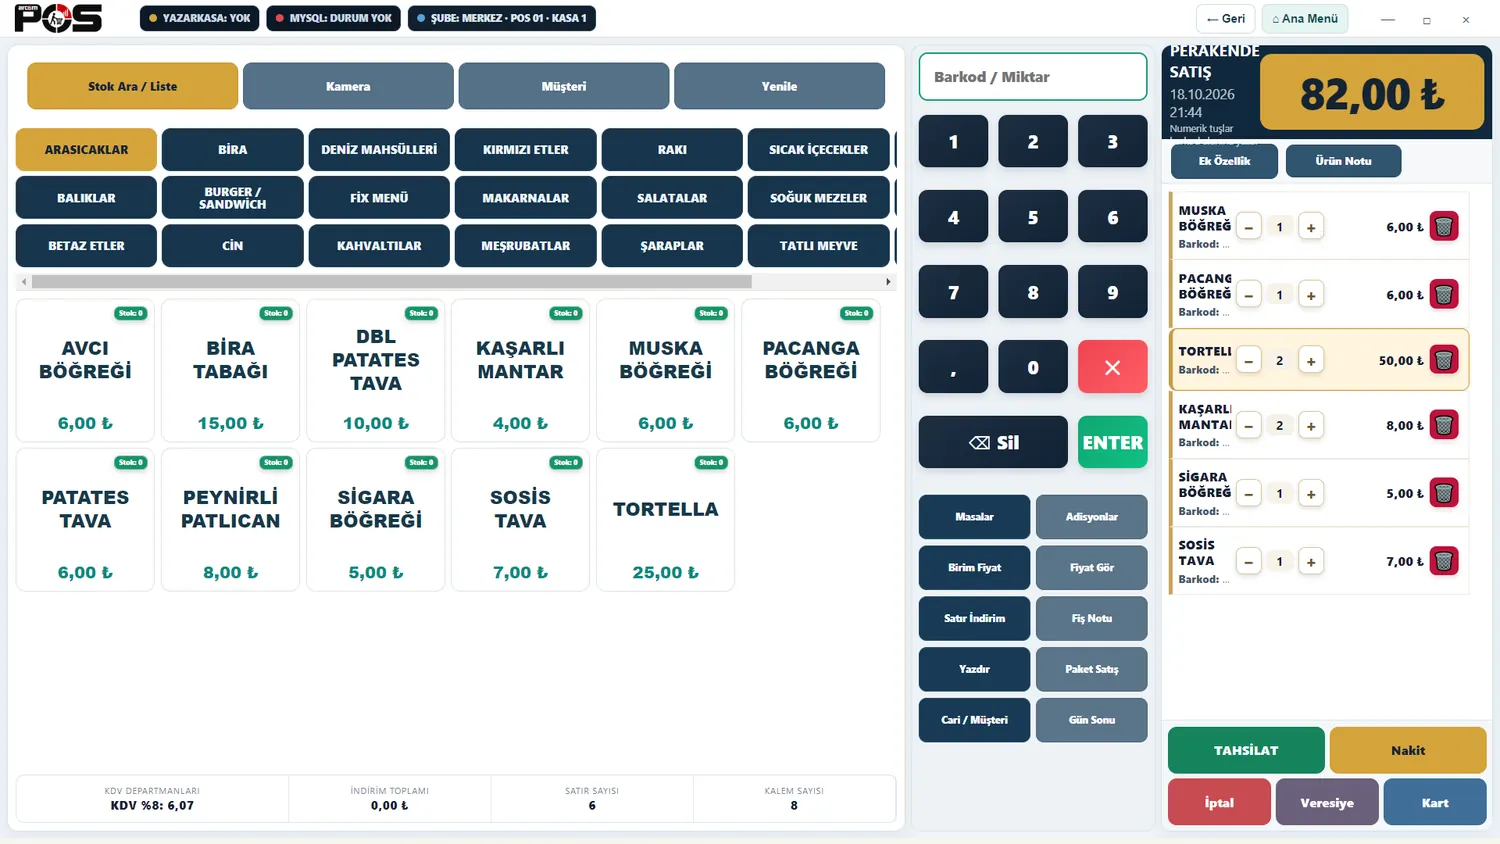Click the Yenile refresh button
This screenshot has width=1500, height=844.
point(779,86)
